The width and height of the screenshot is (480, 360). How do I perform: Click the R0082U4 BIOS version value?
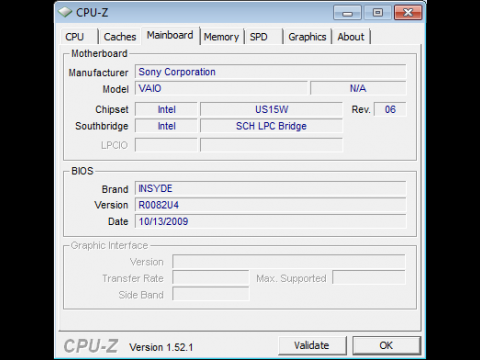pyautogui.click(x=271, y=205)
